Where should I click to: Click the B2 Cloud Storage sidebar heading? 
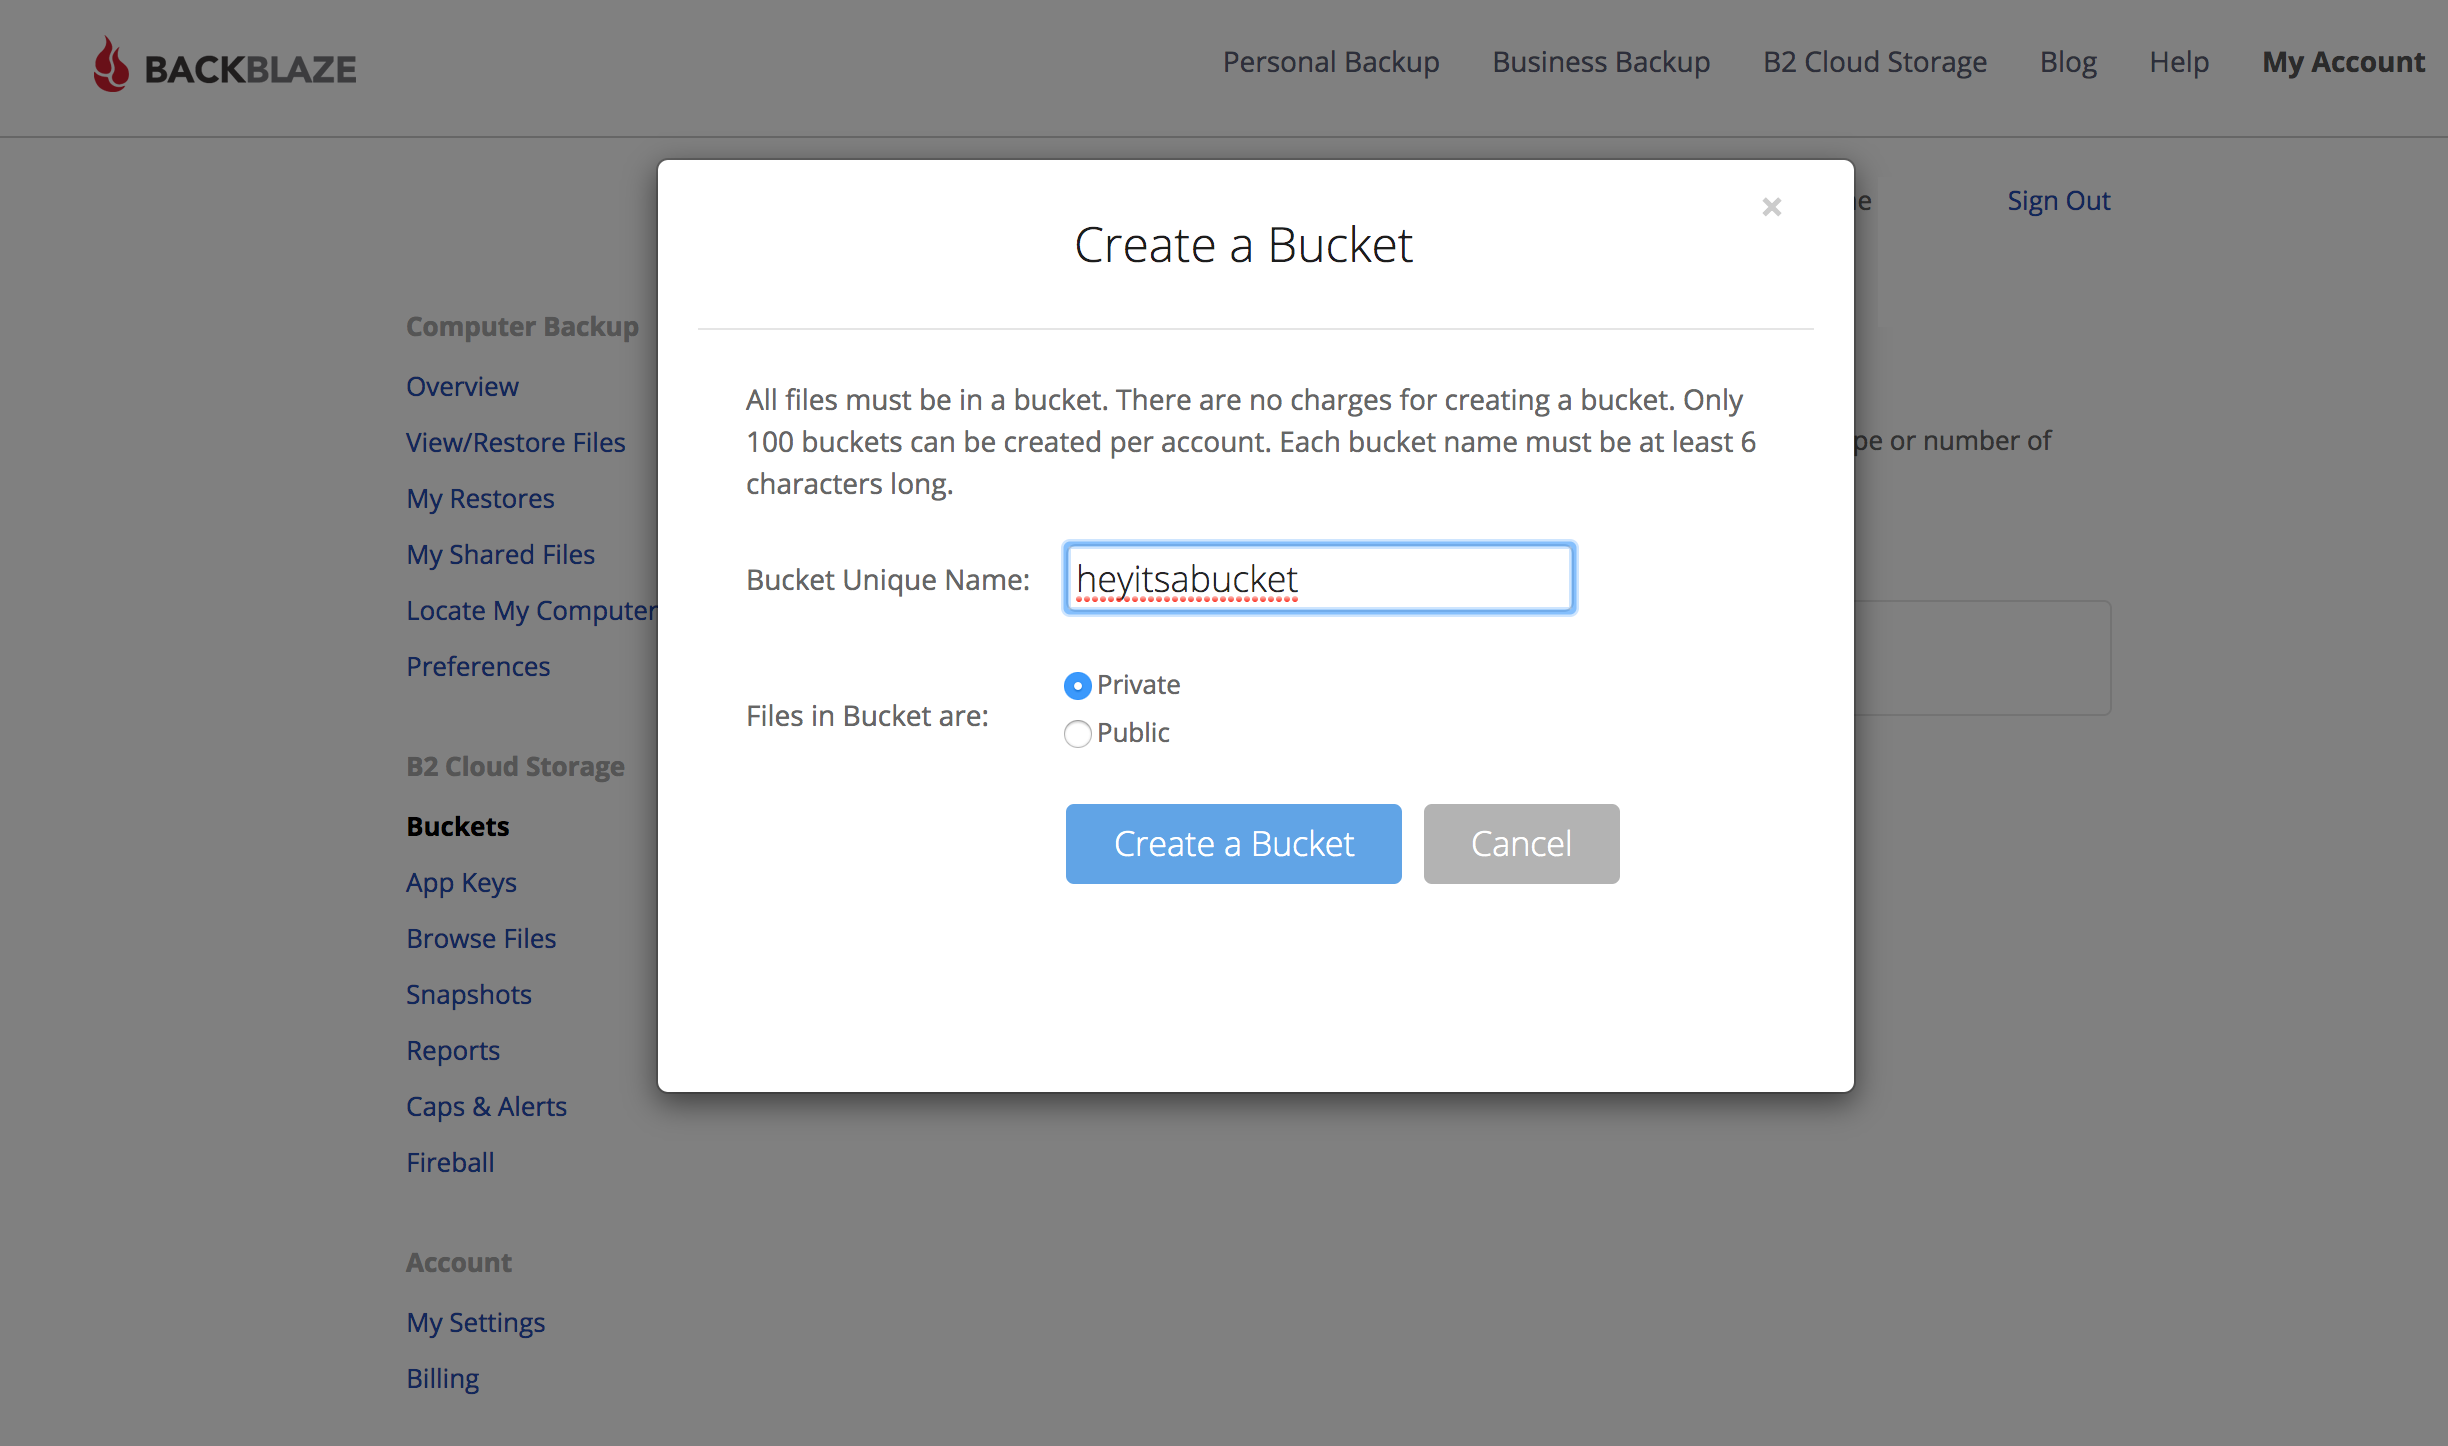coord(515,767)
